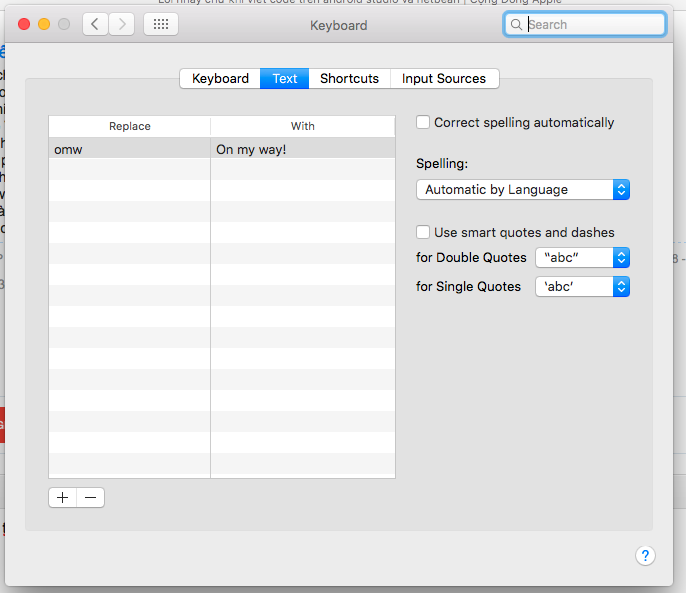This screenshot has height=593, width=686.
Task: Select the omw replacement row
Action: (129, 149)
